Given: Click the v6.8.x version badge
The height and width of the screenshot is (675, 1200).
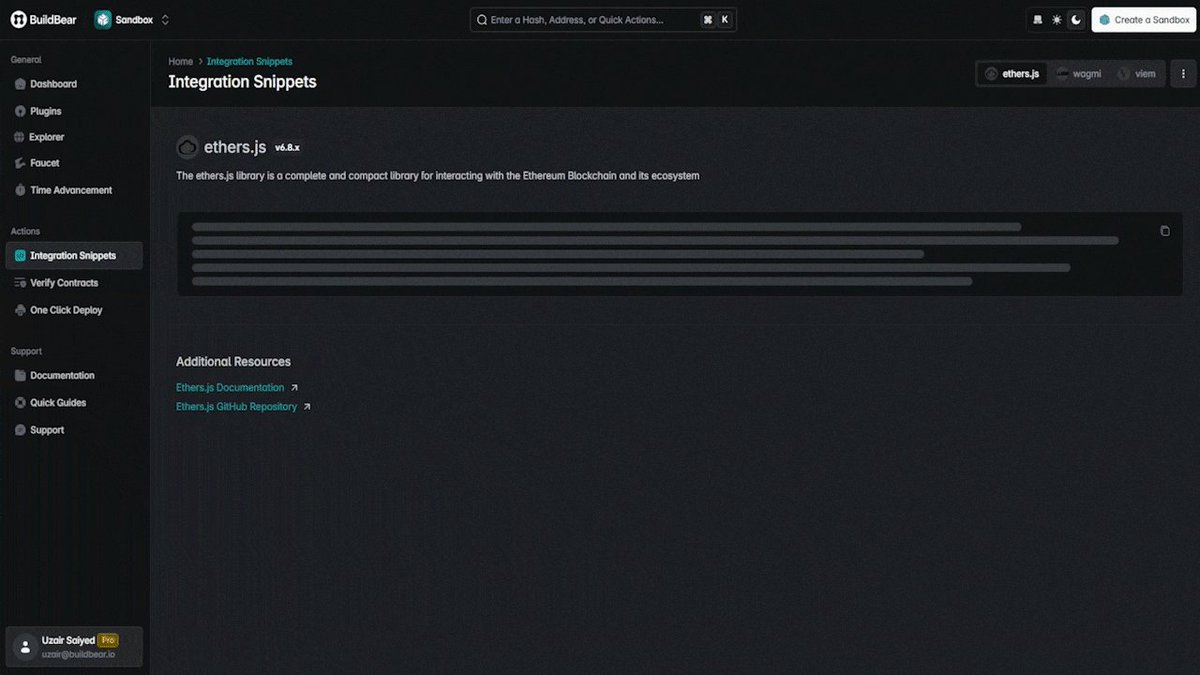Looking at the screenshot, I should [287, 148].
